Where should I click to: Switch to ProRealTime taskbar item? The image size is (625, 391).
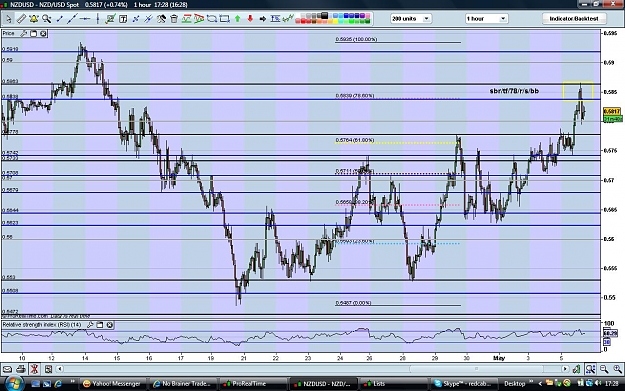tap(253, 384)
